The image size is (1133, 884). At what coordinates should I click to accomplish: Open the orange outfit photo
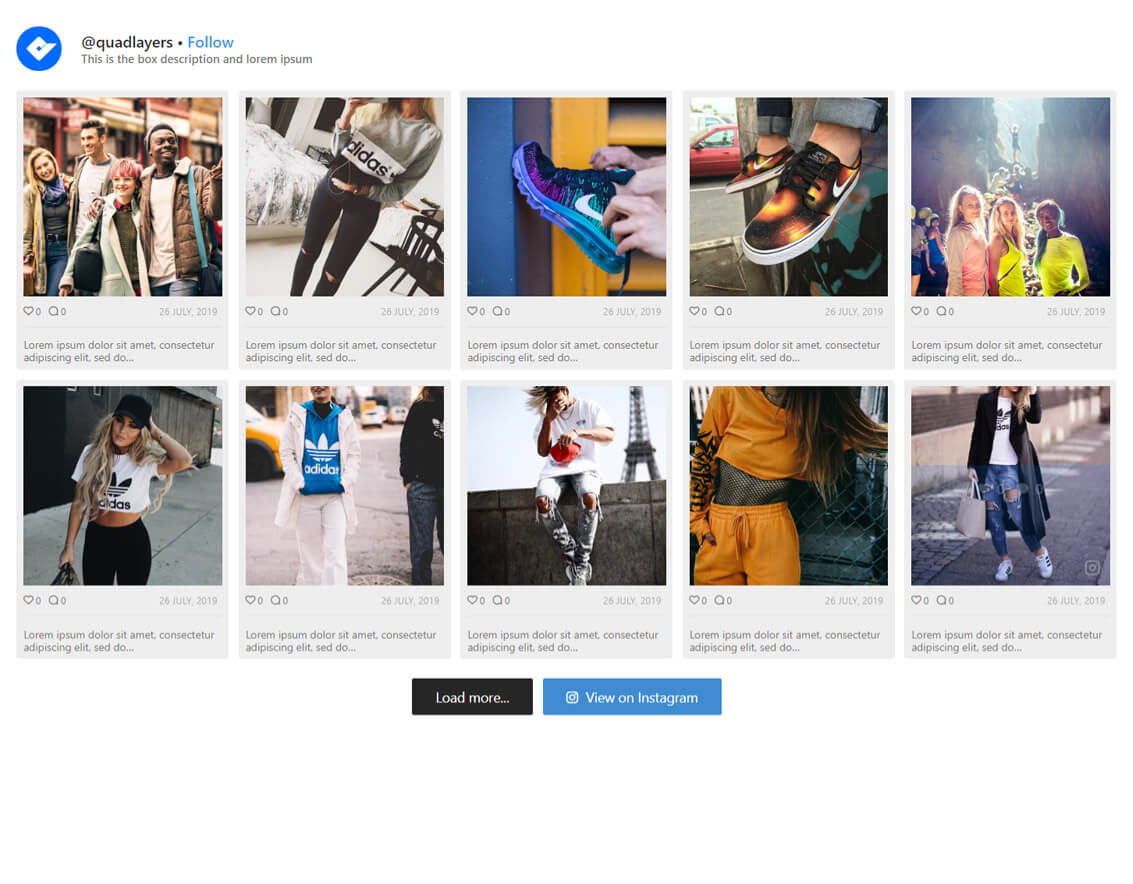pos(788,486)
